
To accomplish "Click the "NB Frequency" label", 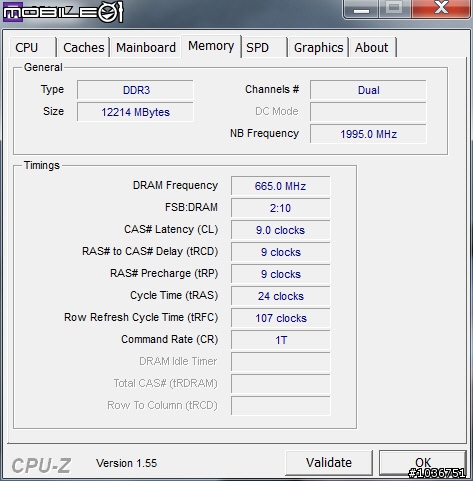I will click(x=264, y=133).
